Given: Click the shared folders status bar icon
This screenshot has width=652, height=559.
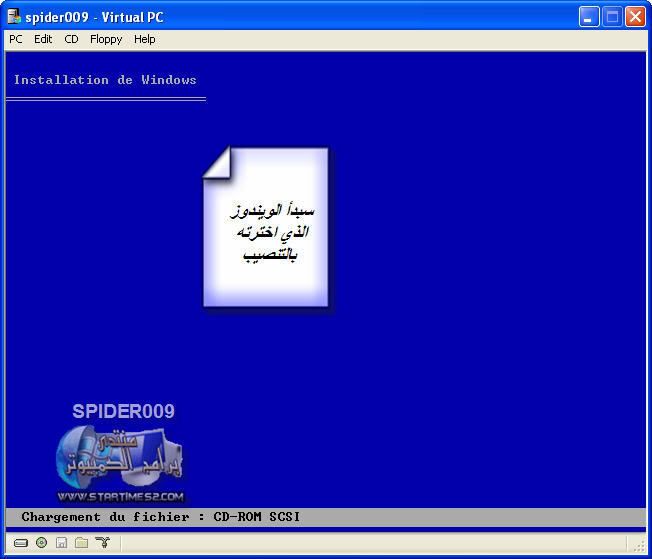Looking at the screenshot, I should click(x=82, y=542).
